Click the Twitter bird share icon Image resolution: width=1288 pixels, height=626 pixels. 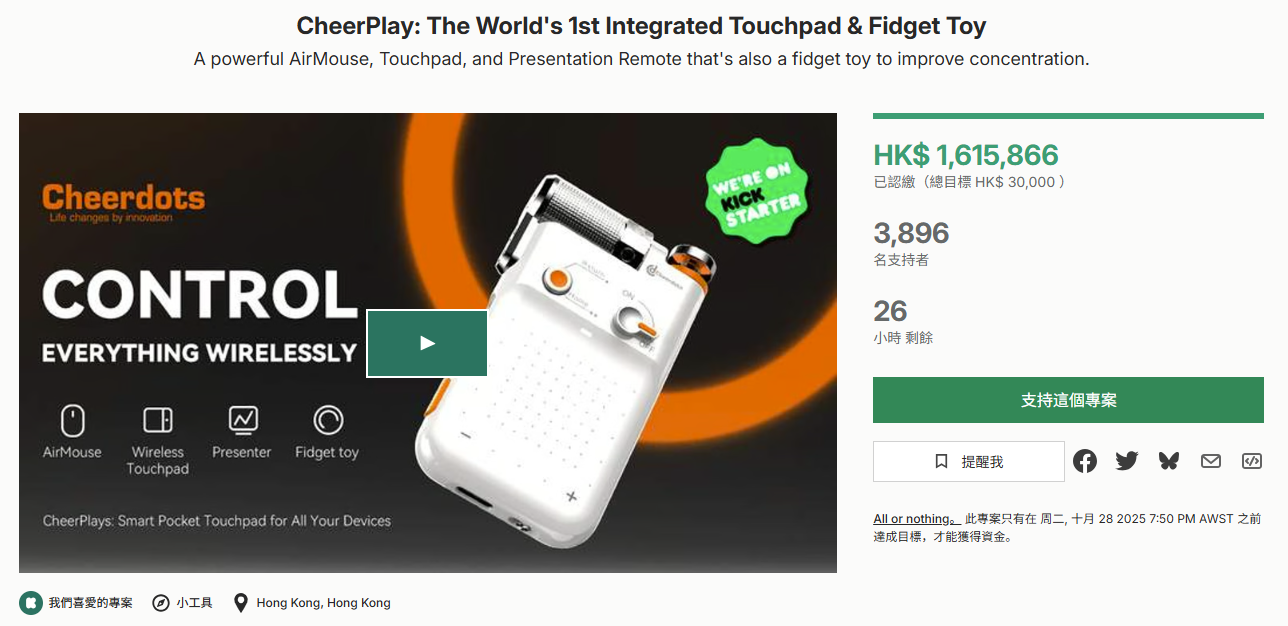[1127, 461]
